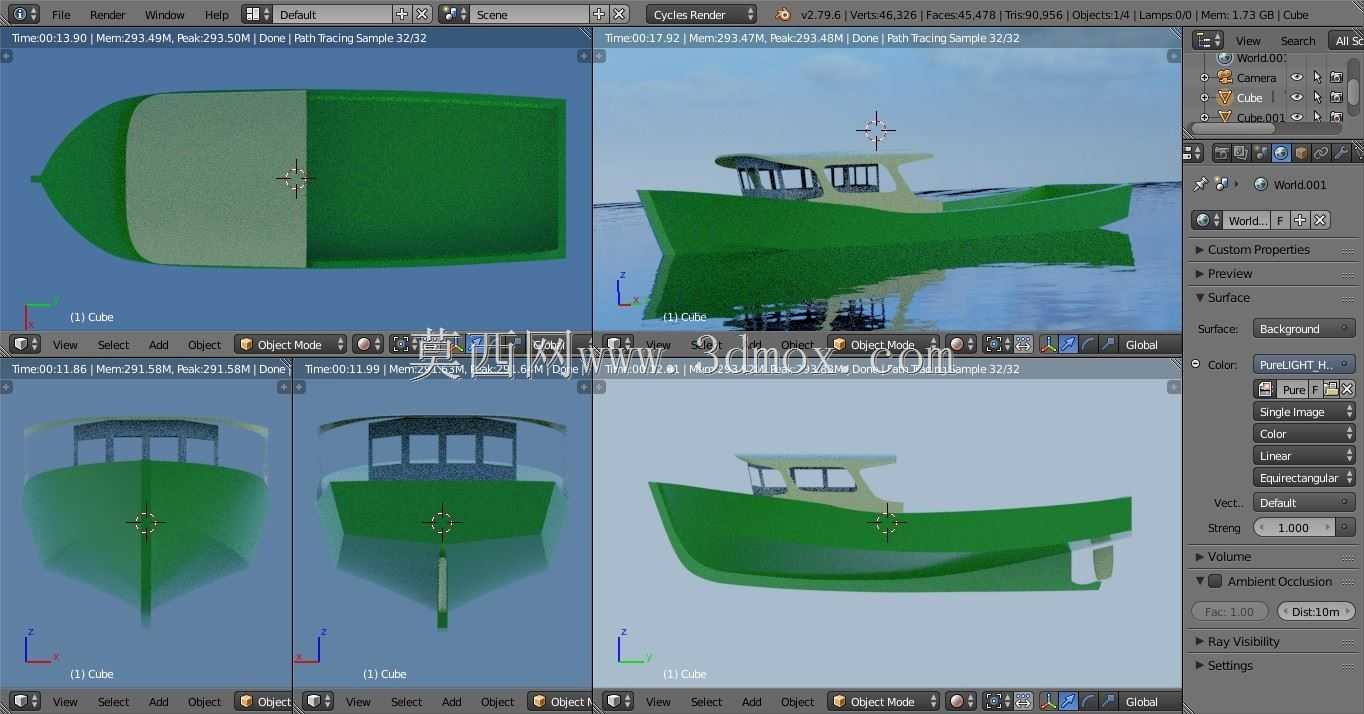Open Scene properties tab
This screenshot has width=1364, height=714.
click(1261, 153)
